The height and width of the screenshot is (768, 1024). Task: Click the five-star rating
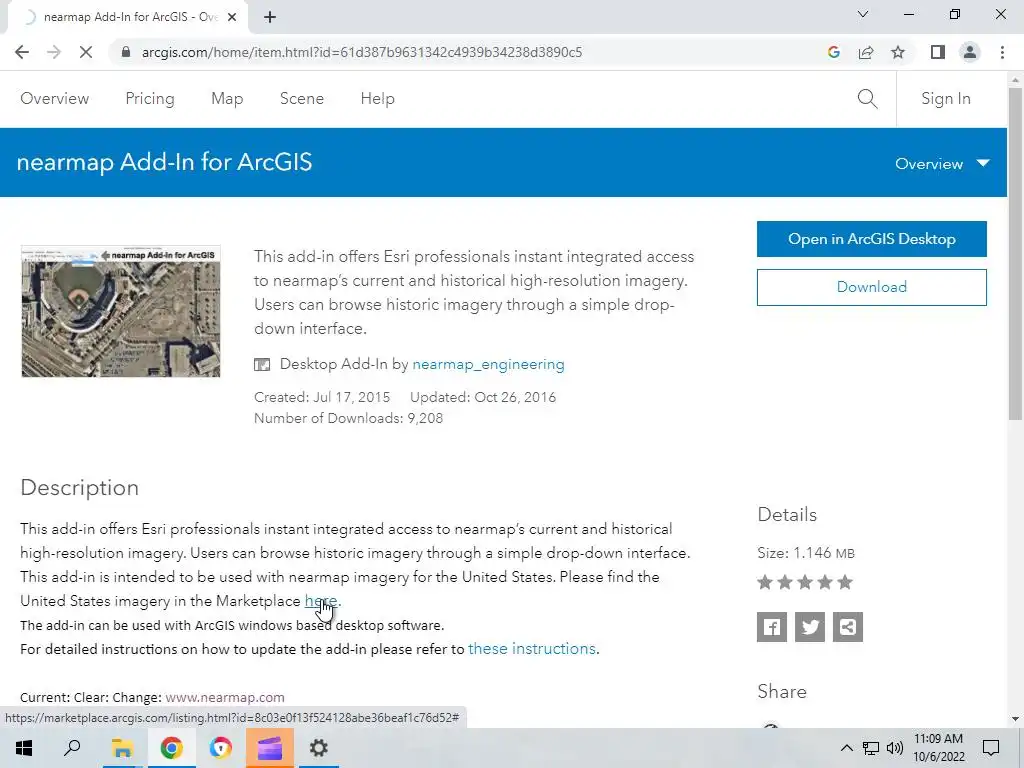tap(805, 582)
